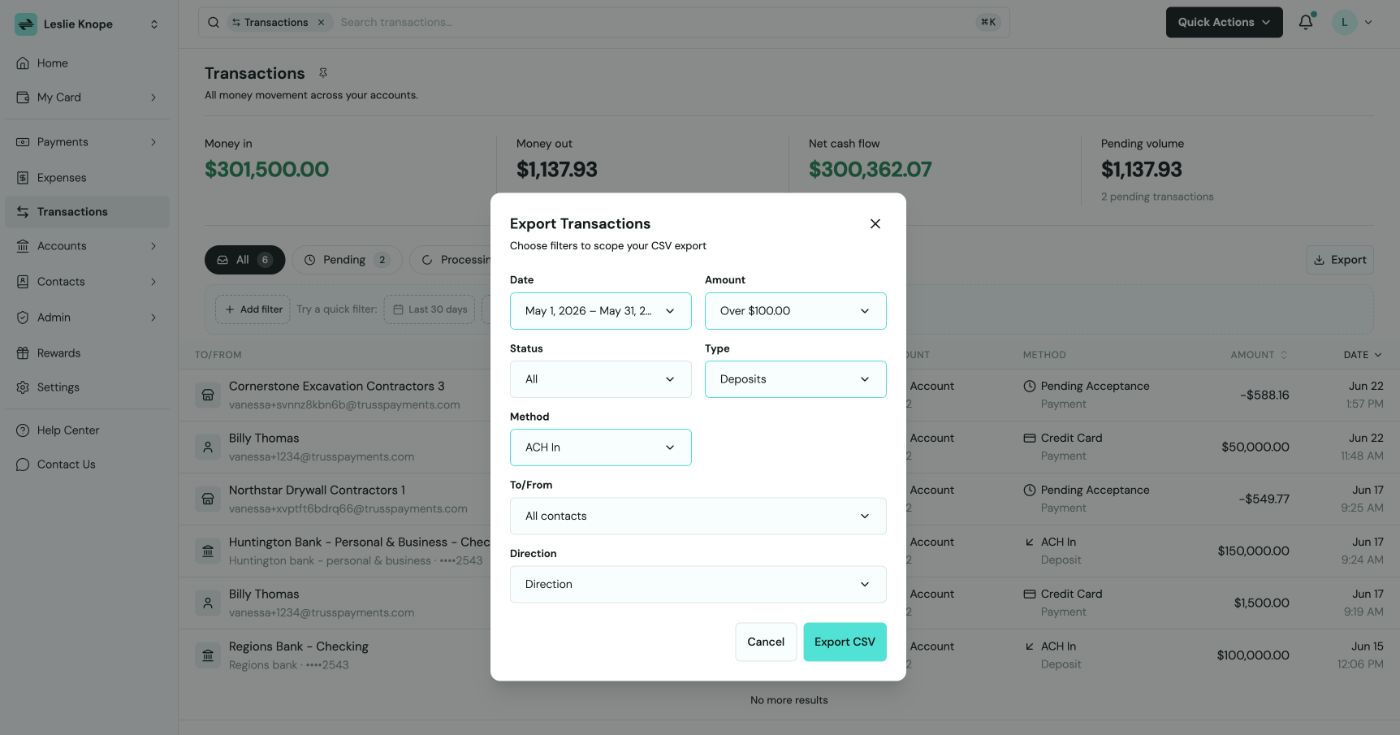Expand the Payments sidebar menu
The height and width of the screenshot is (735, 1400).
(87, 142)
